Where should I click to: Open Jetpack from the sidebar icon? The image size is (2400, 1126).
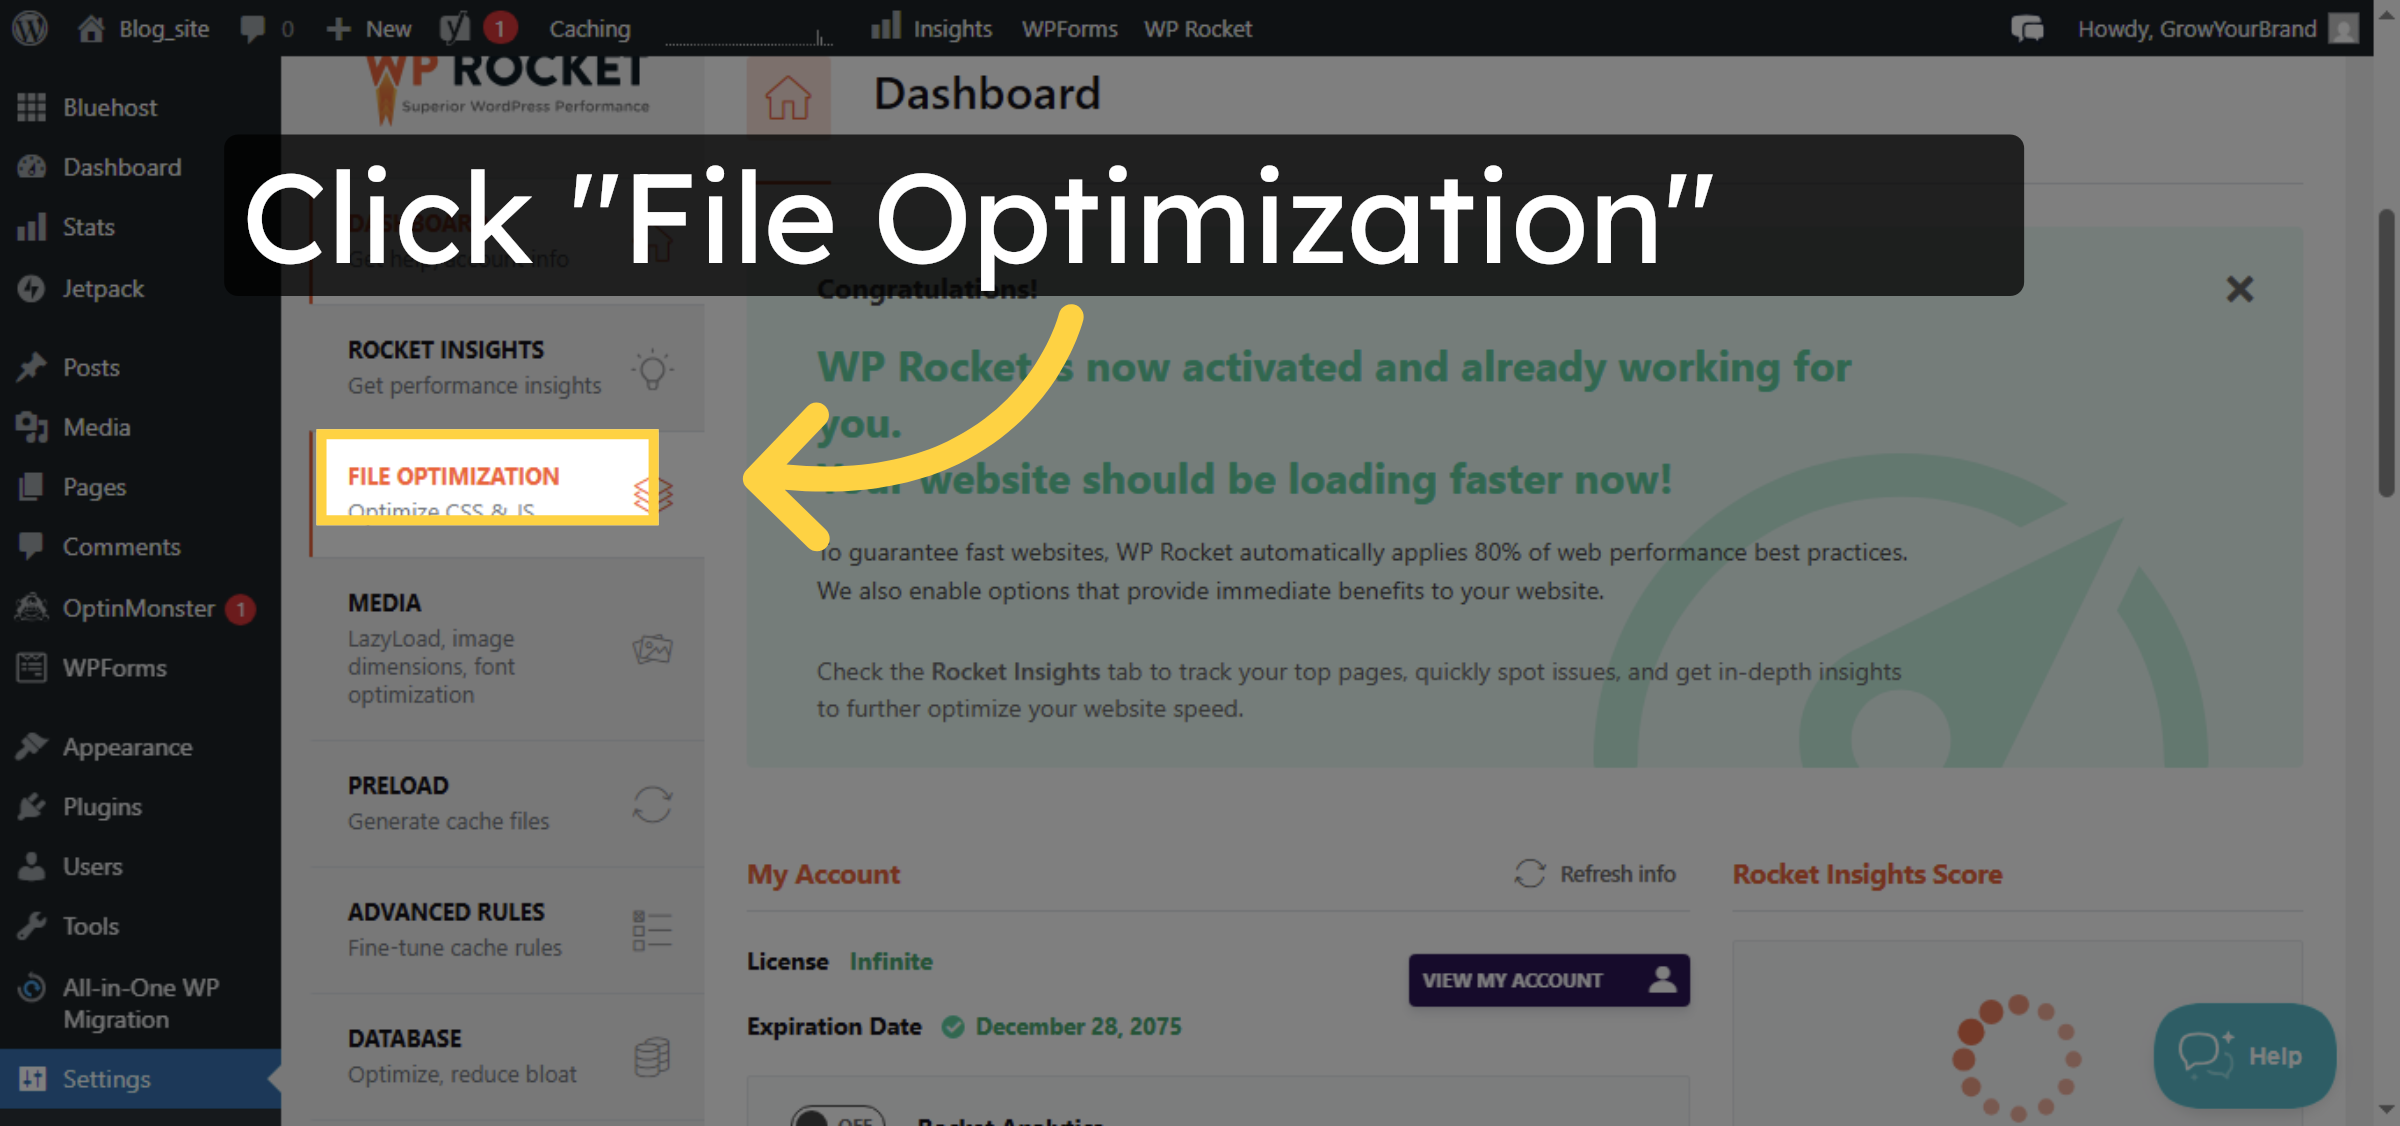point(31,288)
